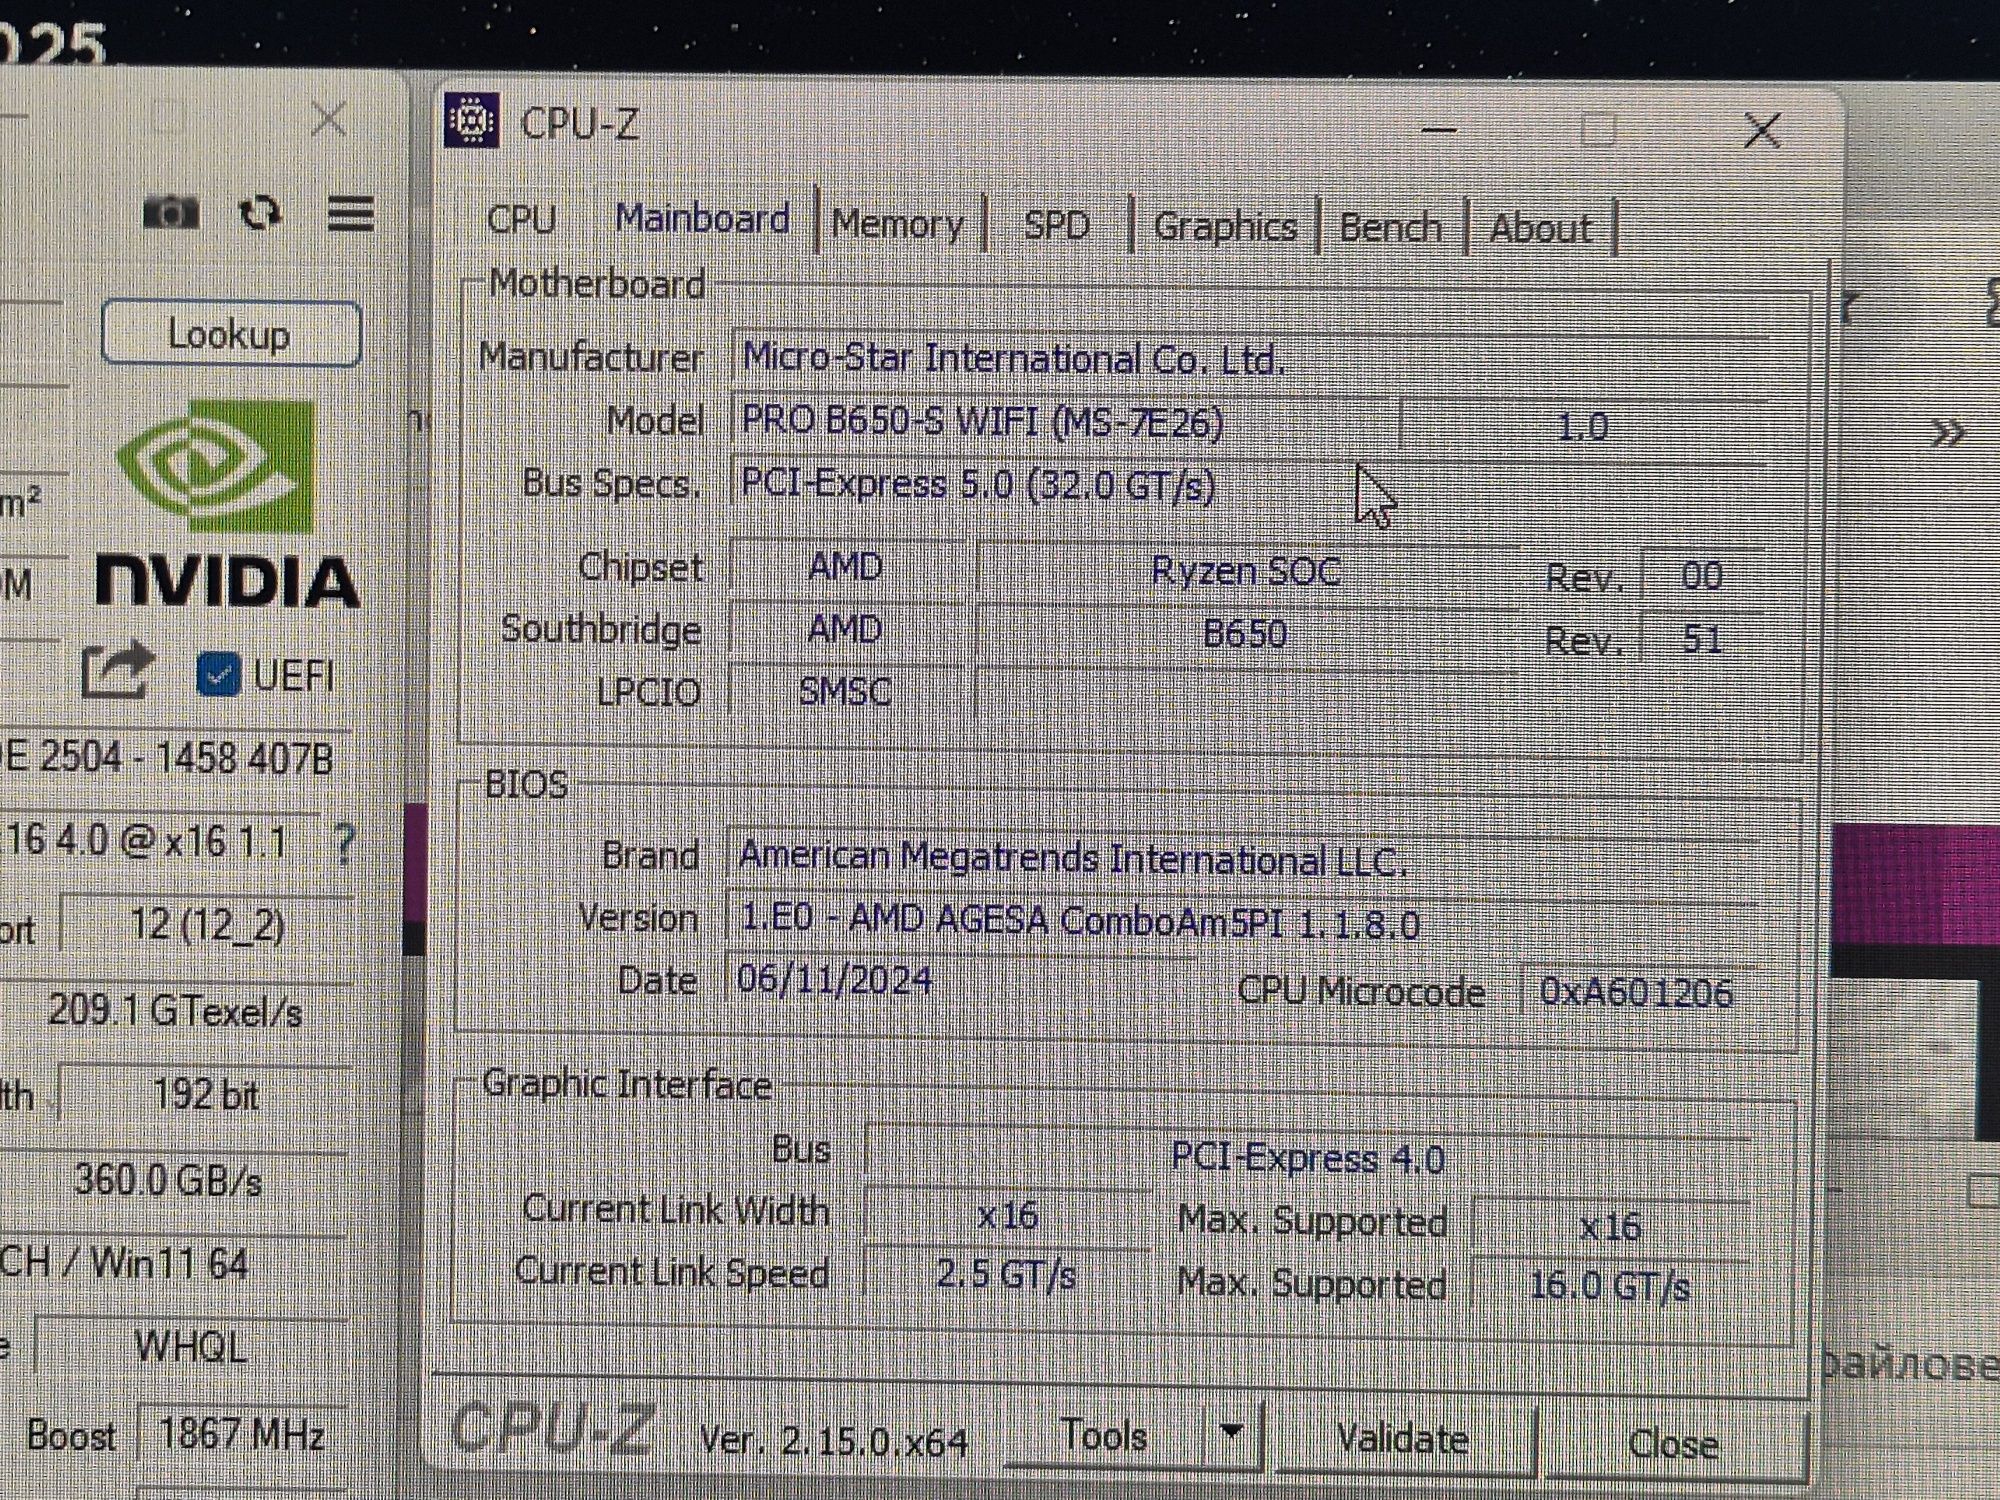The height and width of the screenshot is (1500, 2000).
Task: Click the 12 (12_2) DirectX value in GPU-Z
Action: pyautogui.click(x=207, y=925)
